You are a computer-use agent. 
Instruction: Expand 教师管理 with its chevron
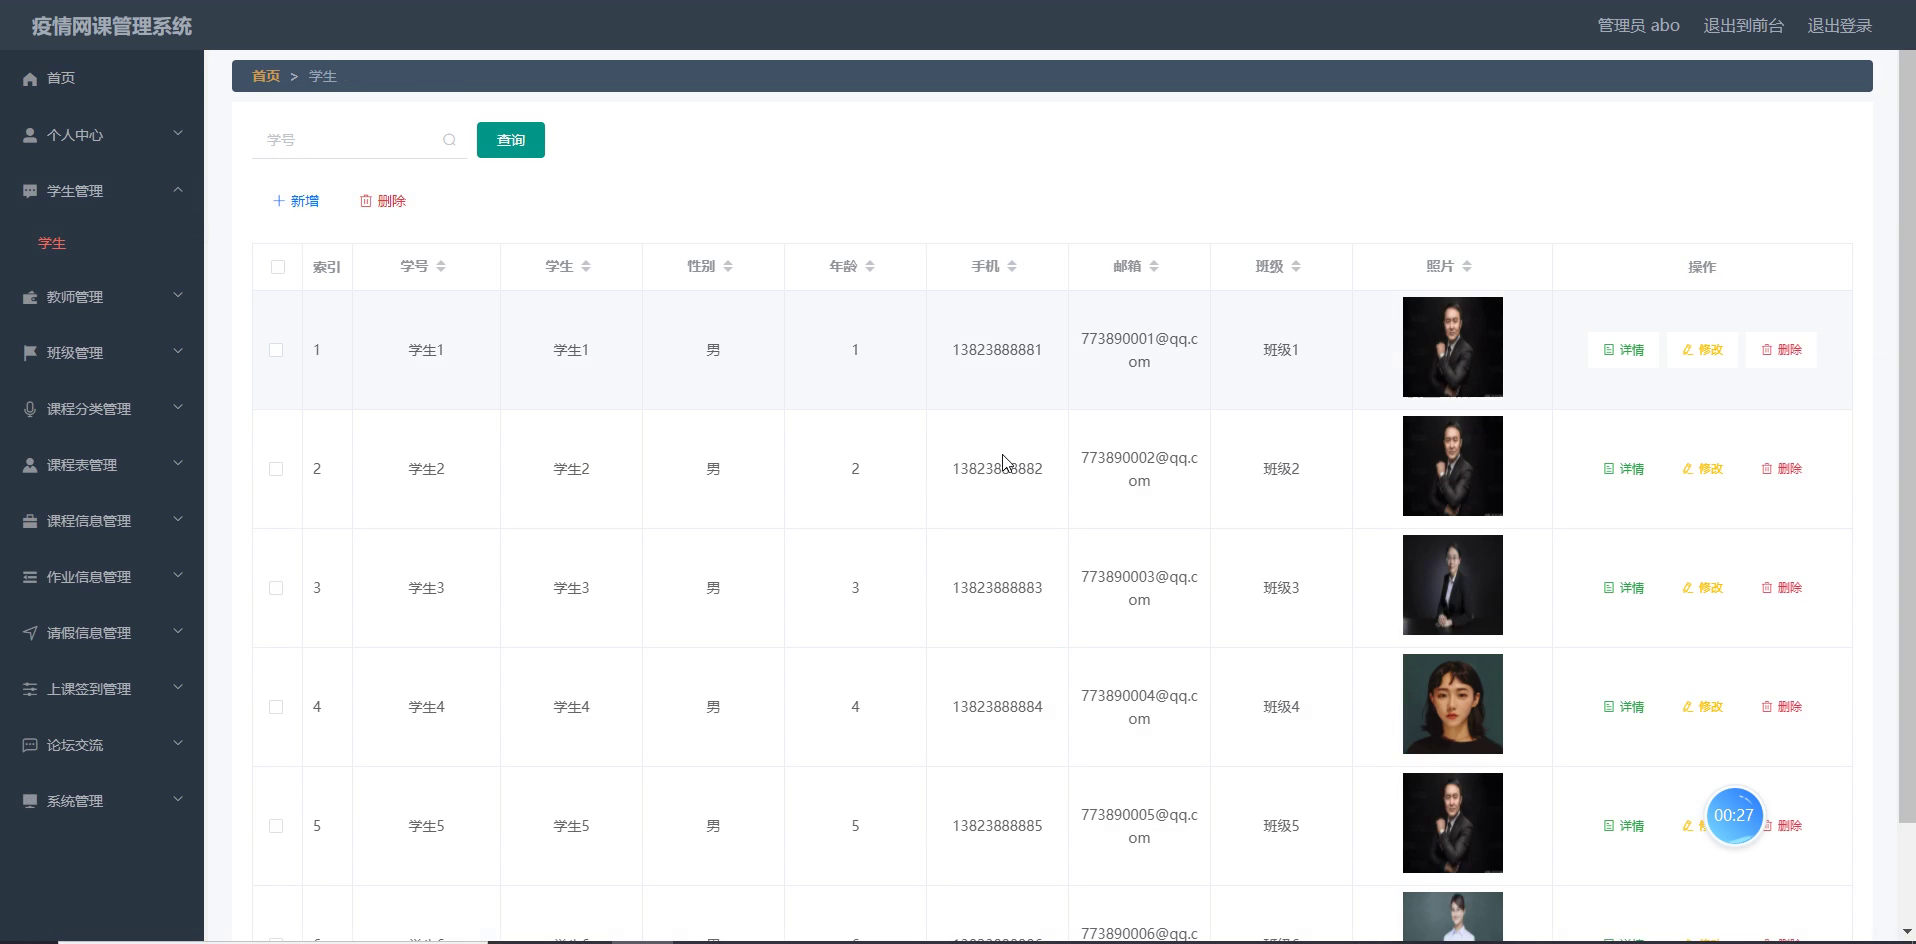[178, 295]
